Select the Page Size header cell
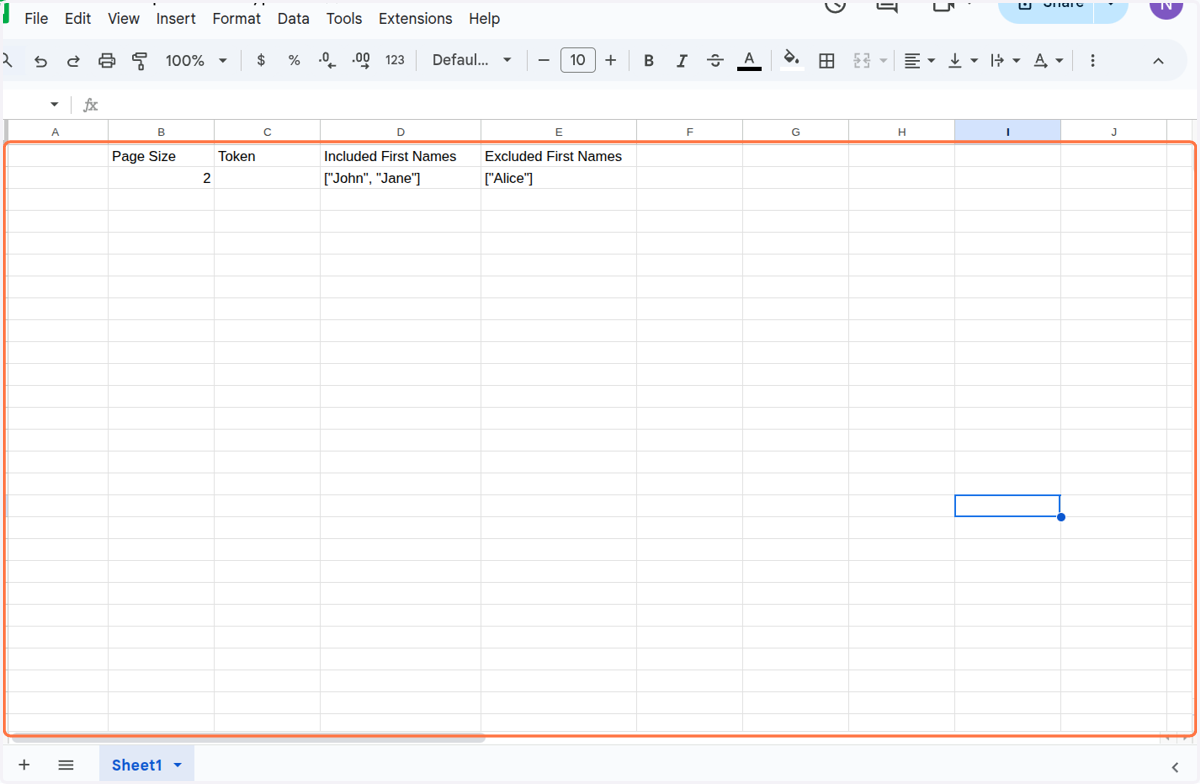 (x=161, y=156)
